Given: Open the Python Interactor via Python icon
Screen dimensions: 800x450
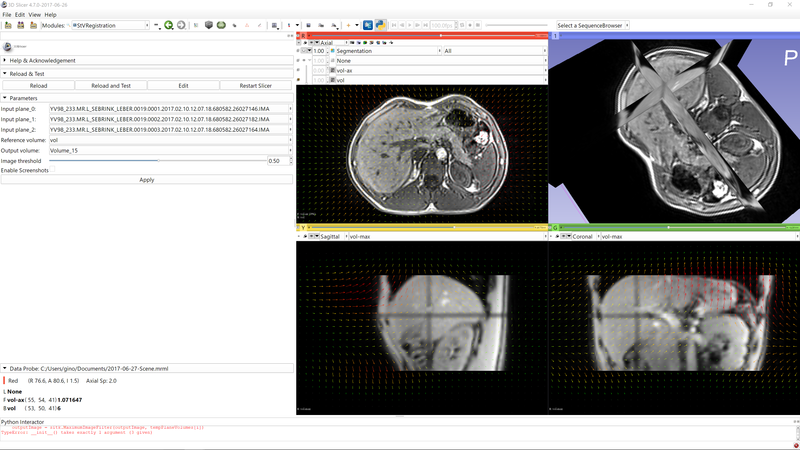Looking at the screenshot, I should [381, 25].
